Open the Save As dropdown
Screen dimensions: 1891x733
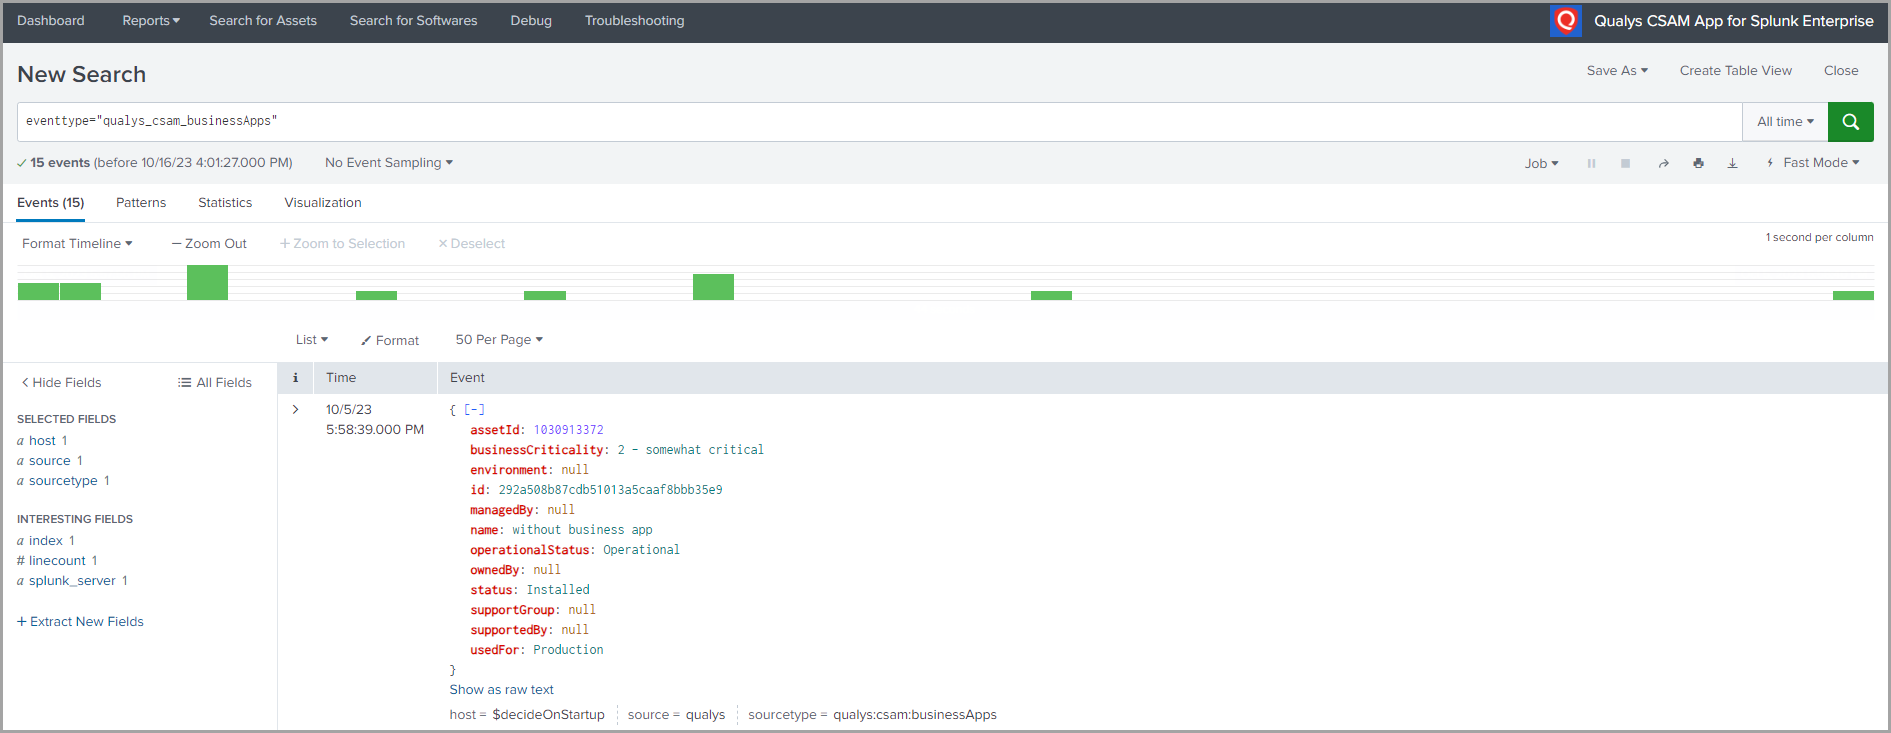(x=1617, y=70)
